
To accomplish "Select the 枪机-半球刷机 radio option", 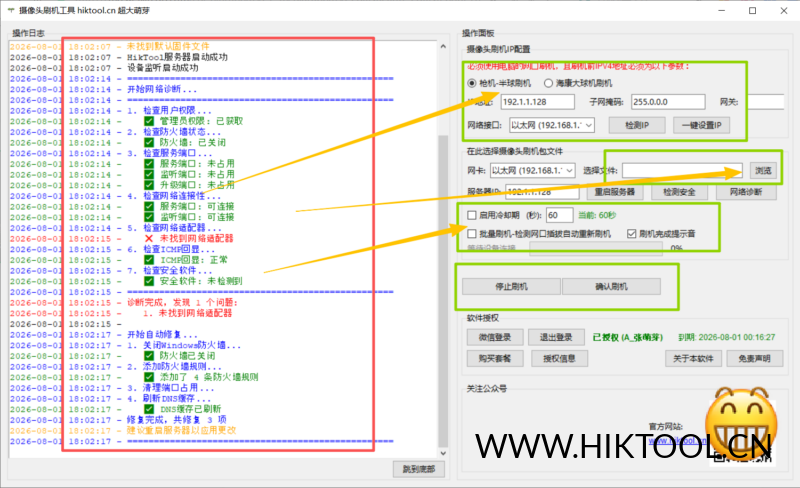I will pos(472,83).
